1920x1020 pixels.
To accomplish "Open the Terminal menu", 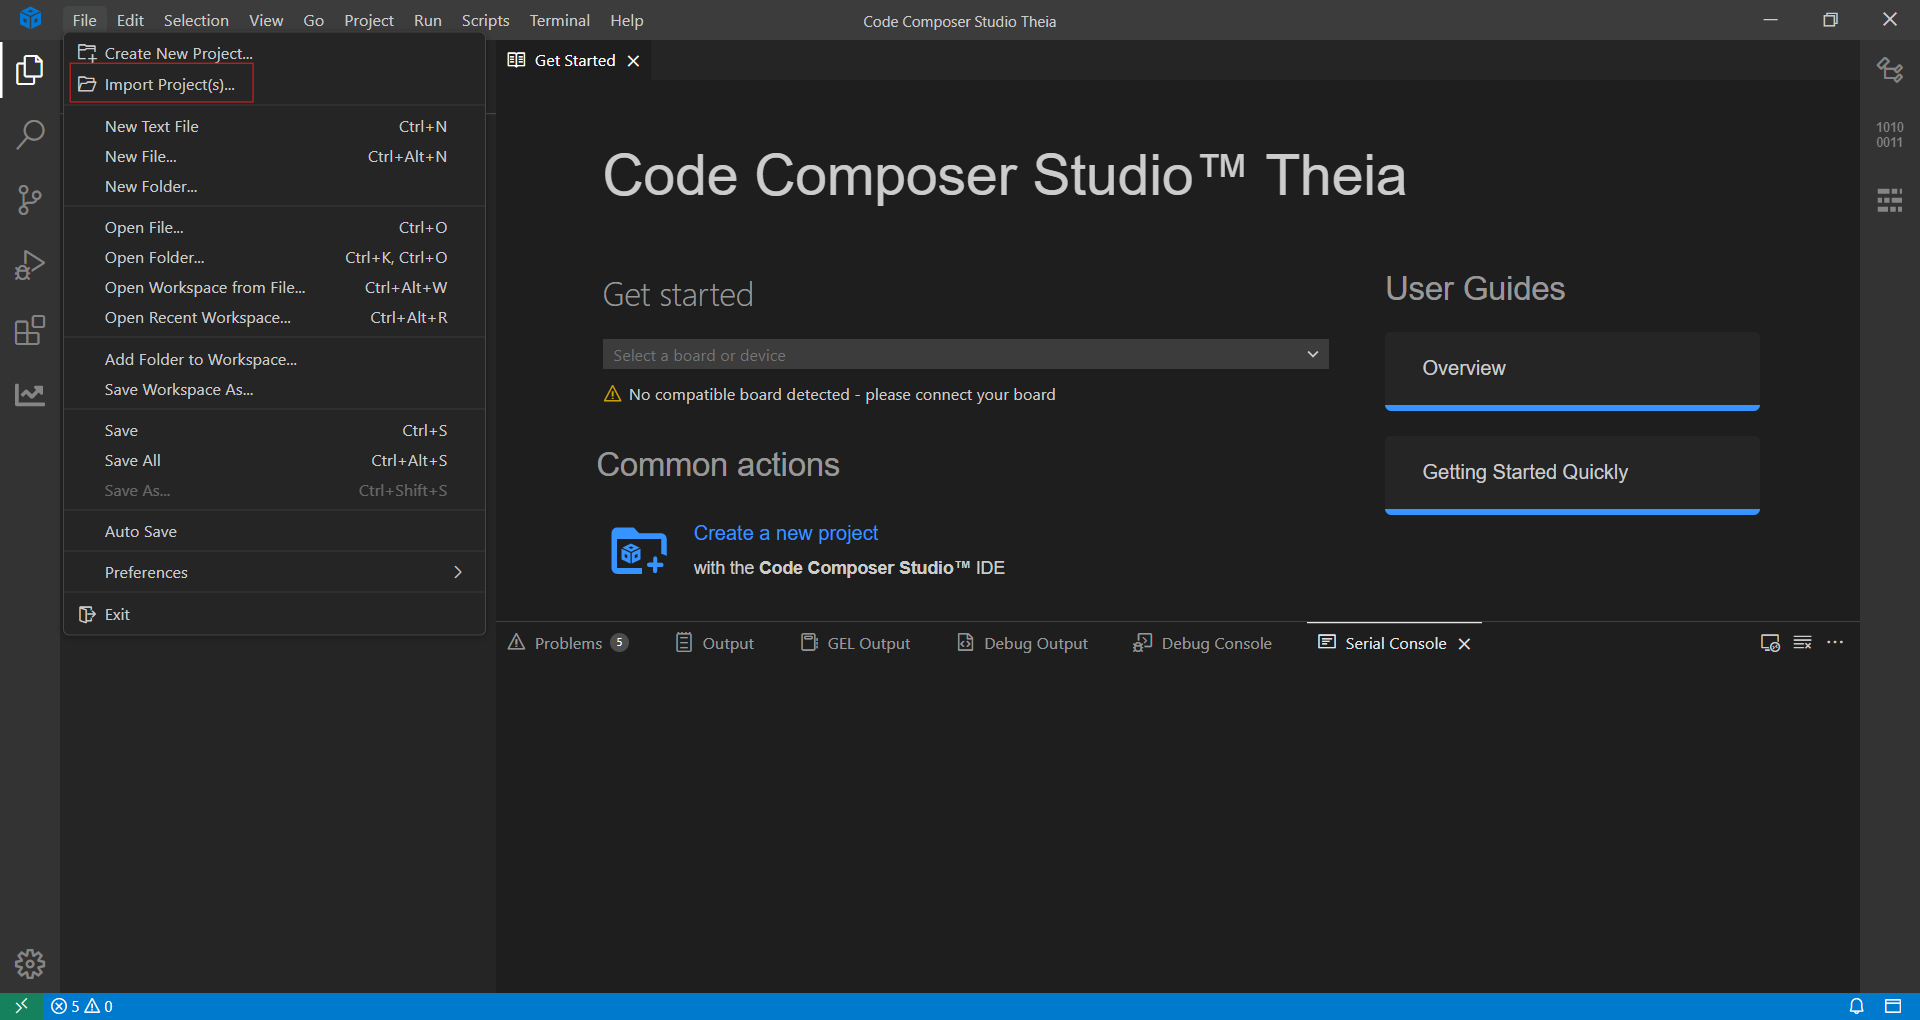I will coord(560,20).
